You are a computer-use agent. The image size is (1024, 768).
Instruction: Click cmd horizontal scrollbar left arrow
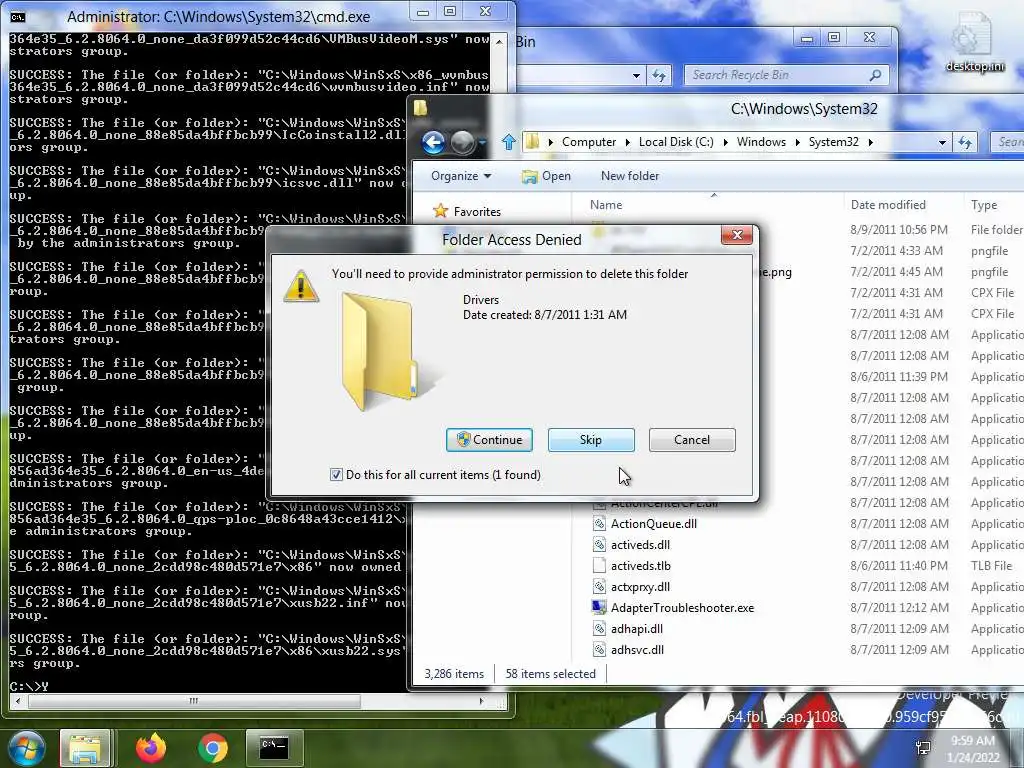[x=18, y=701]
